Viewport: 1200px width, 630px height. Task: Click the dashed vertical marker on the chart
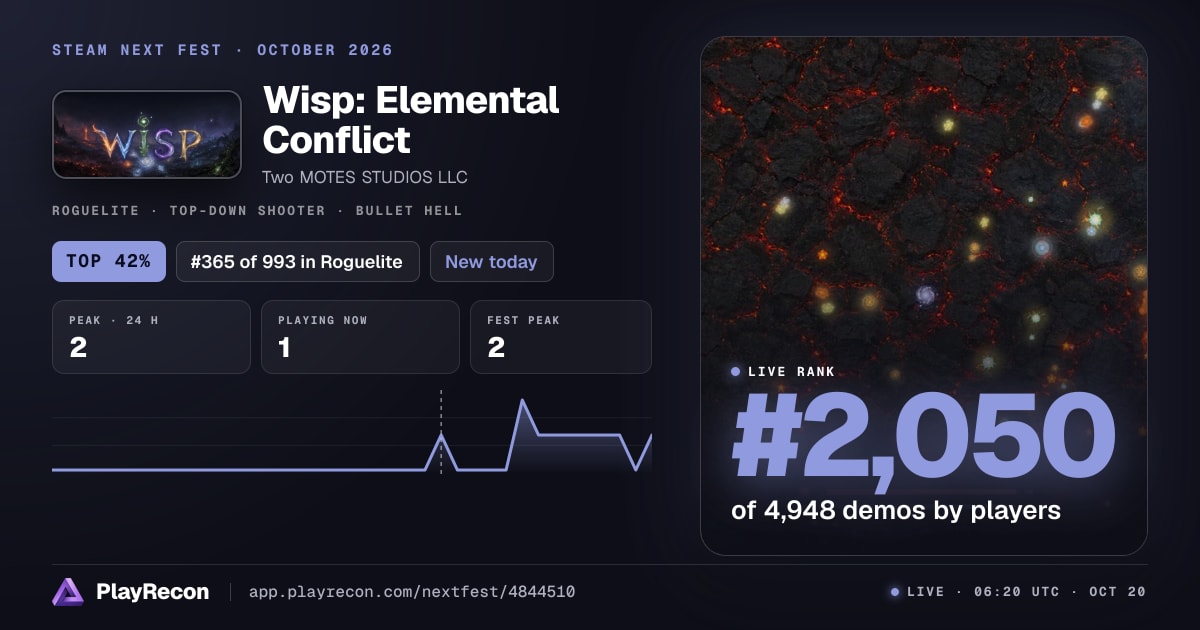441,430
